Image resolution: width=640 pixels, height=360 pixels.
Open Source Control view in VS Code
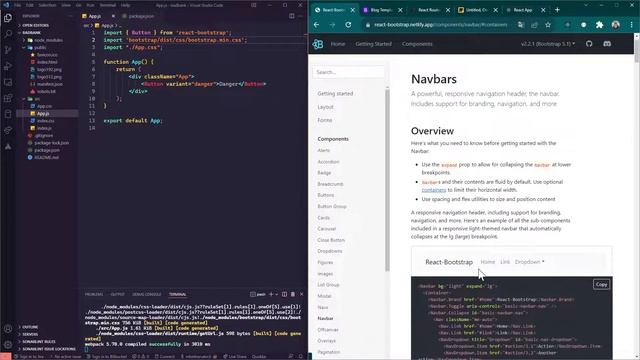(8, 50)
